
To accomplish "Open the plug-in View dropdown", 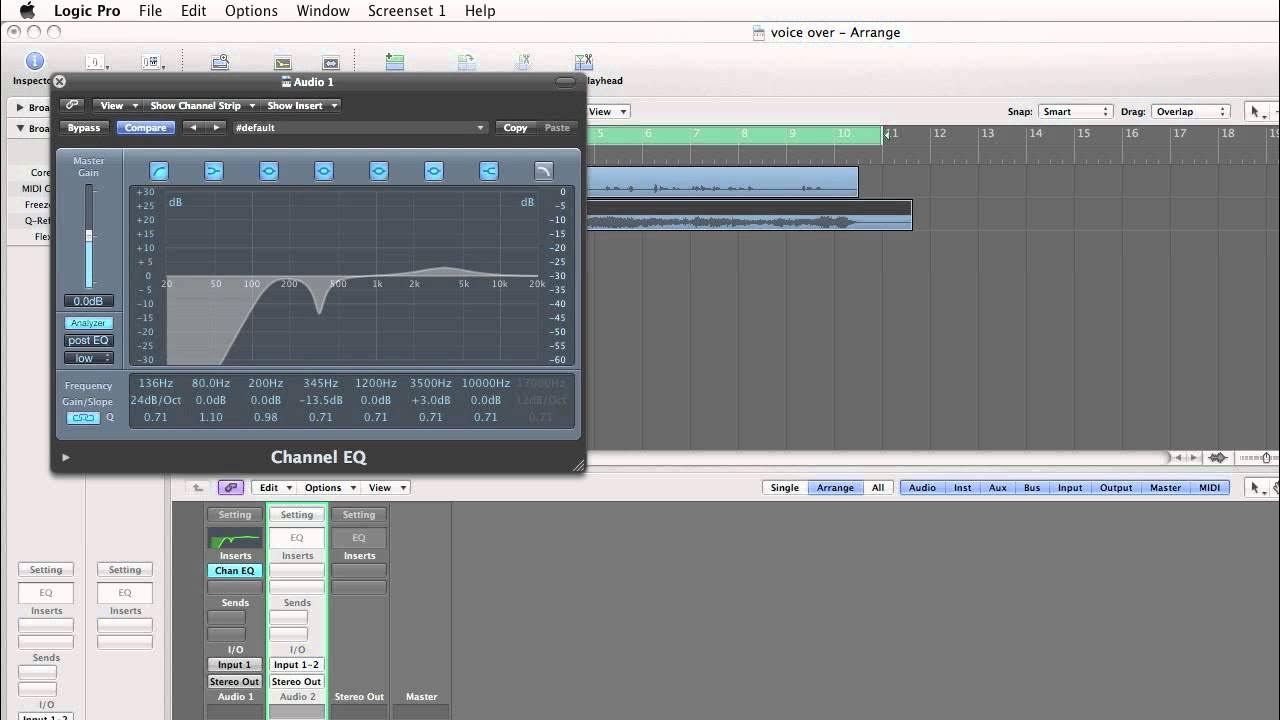I will (x=116, y=105).
